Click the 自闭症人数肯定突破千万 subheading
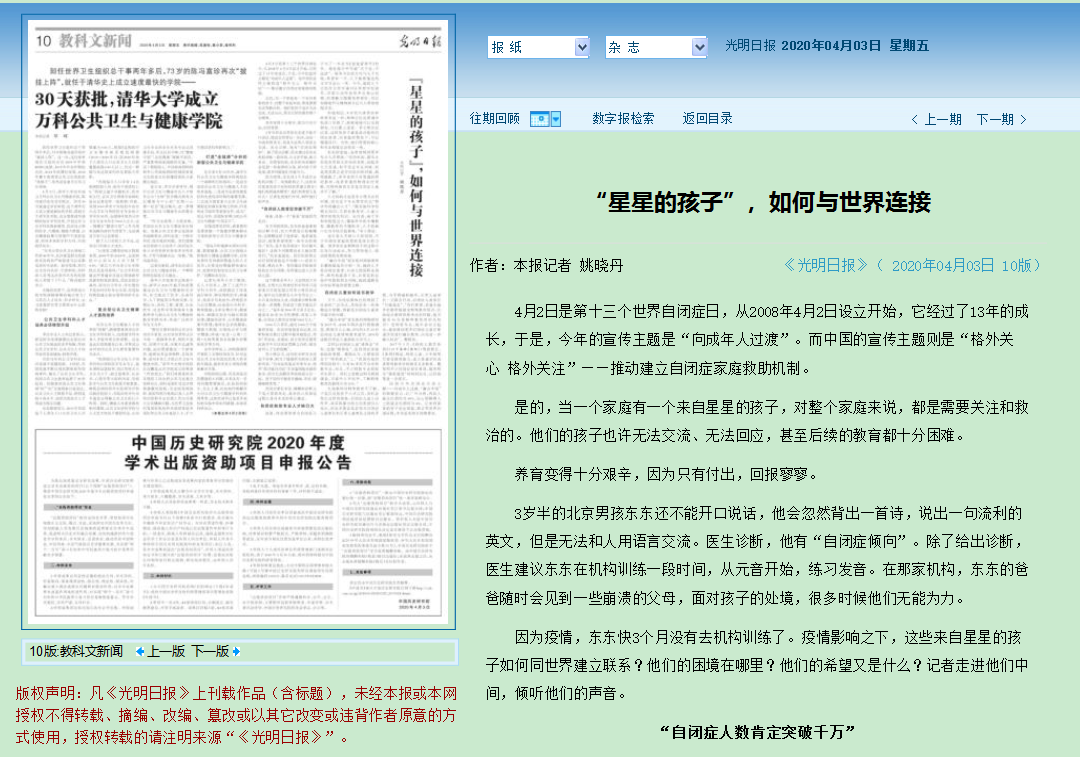This screenshot has height=757, width=1080. tap(758, 731)
